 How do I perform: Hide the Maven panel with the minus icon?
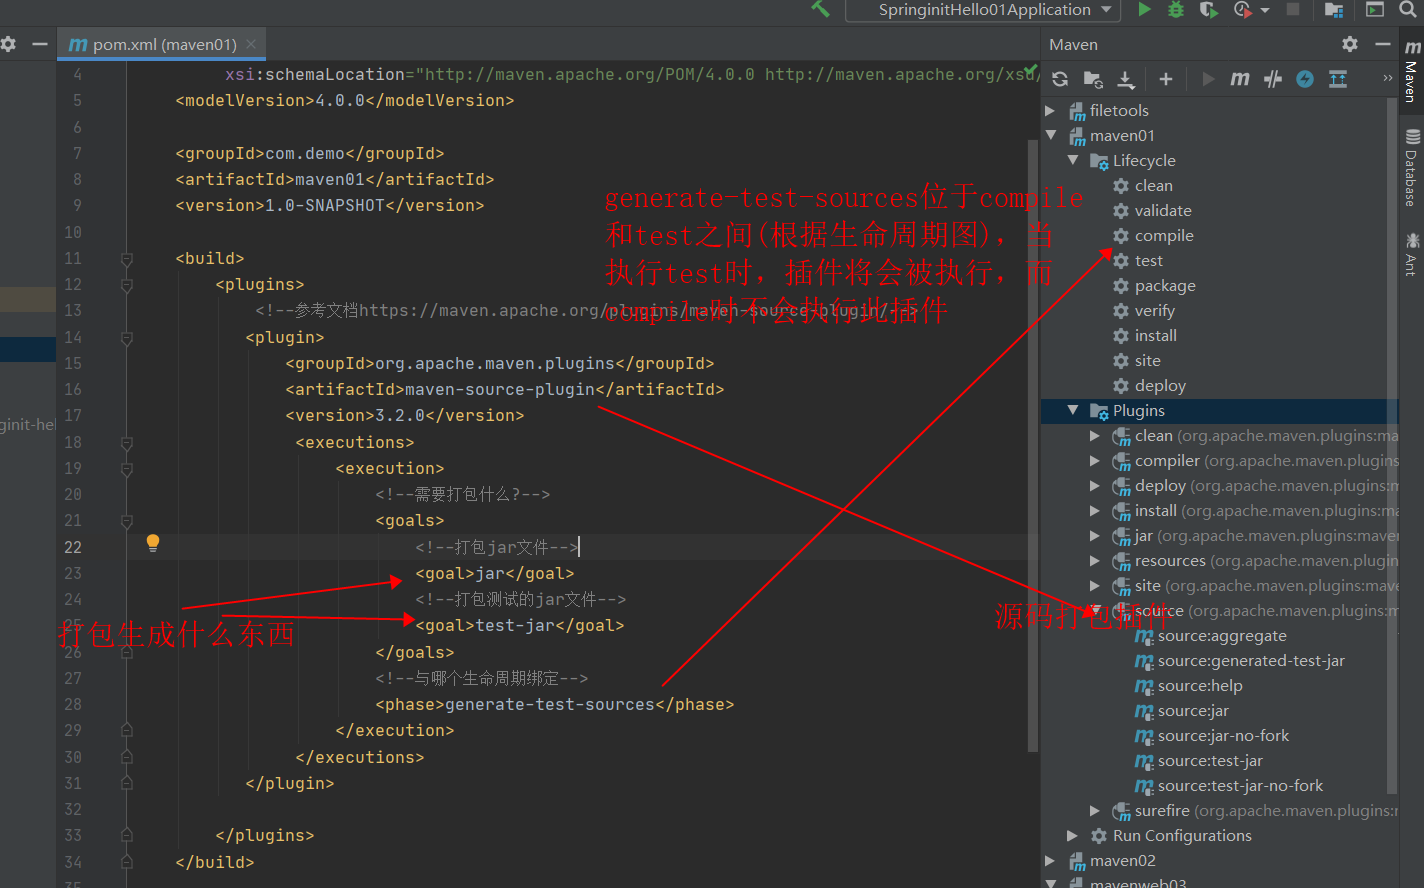(x=1383, y=44)
